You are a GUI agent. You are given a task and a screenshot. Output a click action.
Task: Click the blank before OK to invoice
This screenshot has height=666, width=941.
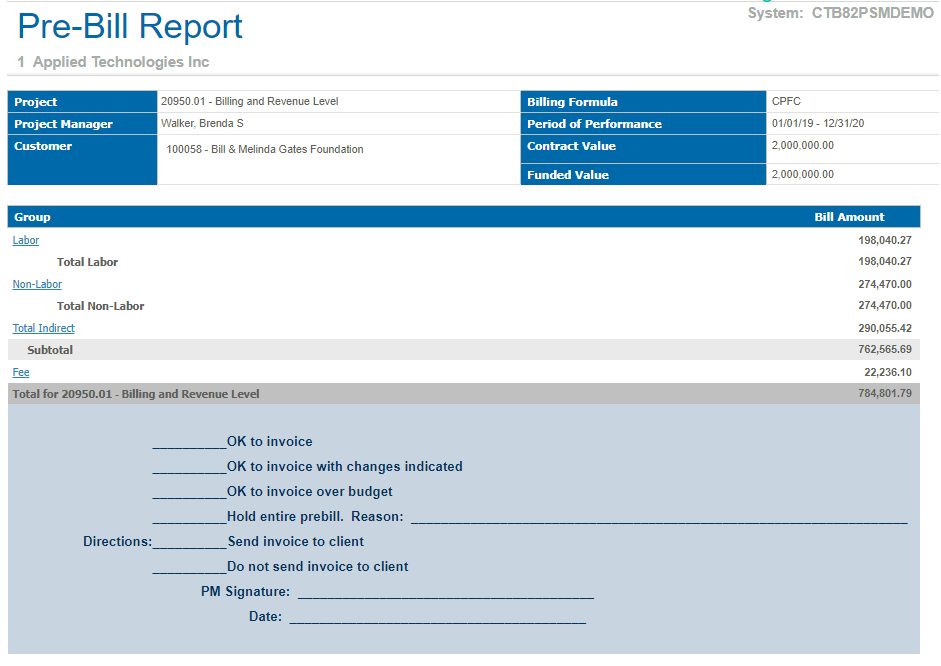[189, 442]
